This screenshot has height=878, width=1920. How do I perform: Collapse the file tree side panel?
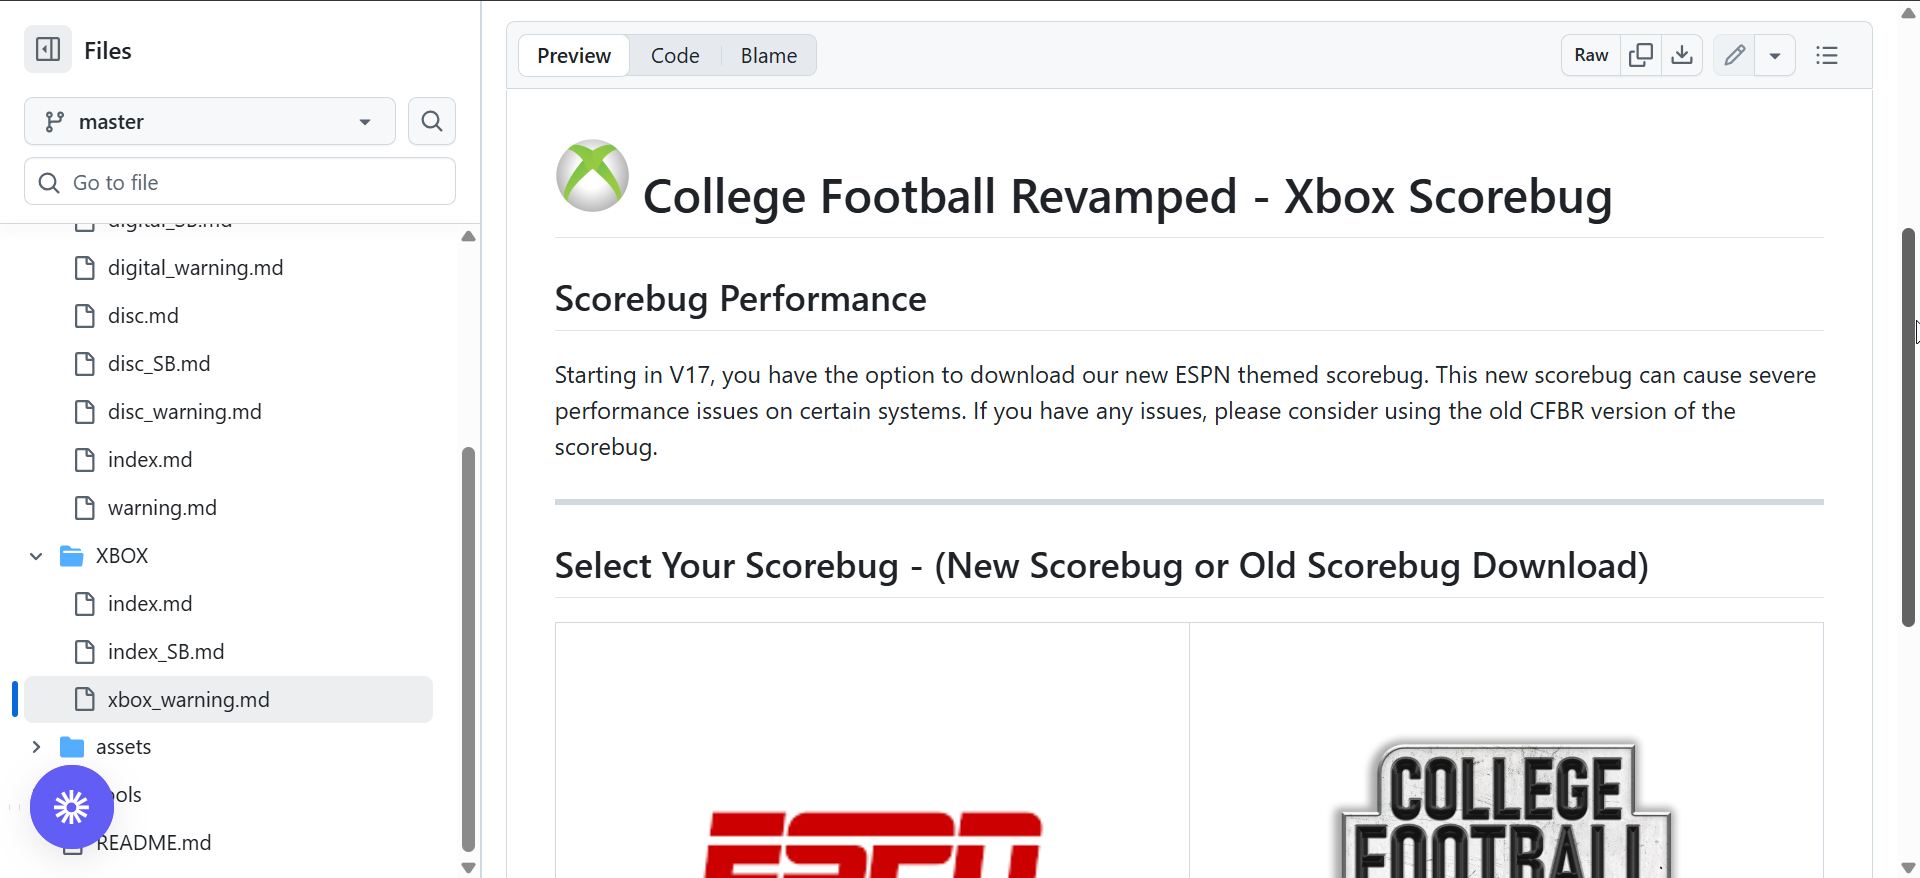point(48,50)
